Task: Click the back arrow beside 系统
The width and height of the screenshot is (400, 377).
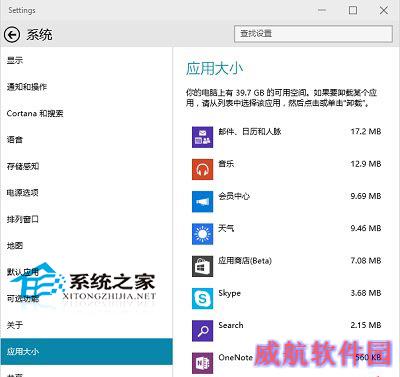Action: coord(12,35)
